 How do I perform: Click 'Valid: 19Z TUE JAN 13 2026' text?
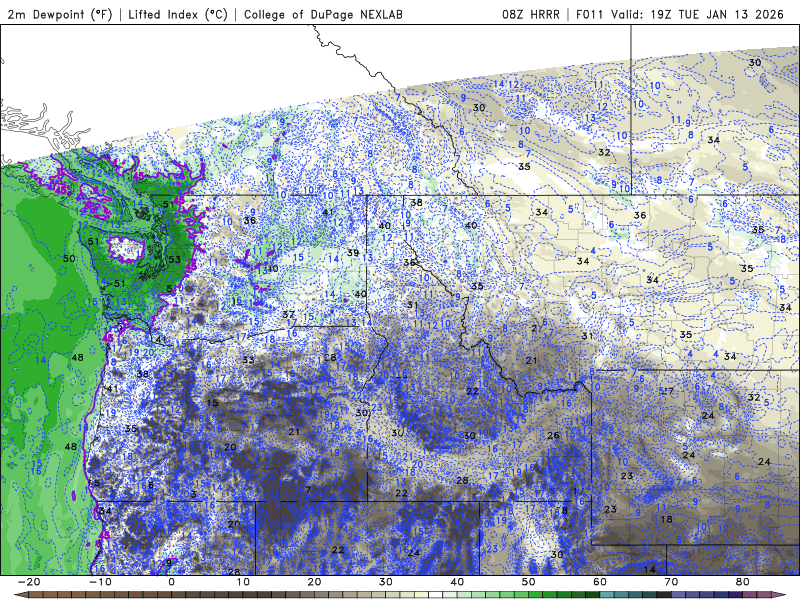point(697,14)
